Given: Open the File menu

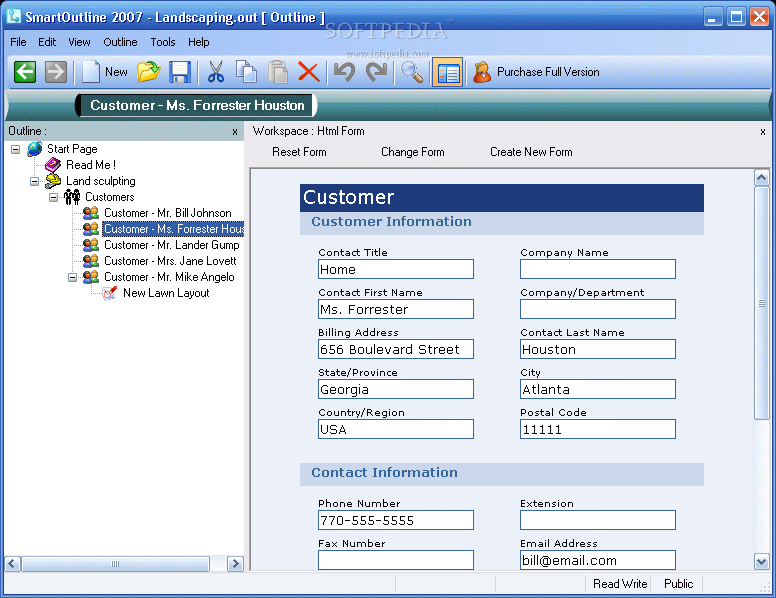Looking at the screenshot, I should (18, 42).
